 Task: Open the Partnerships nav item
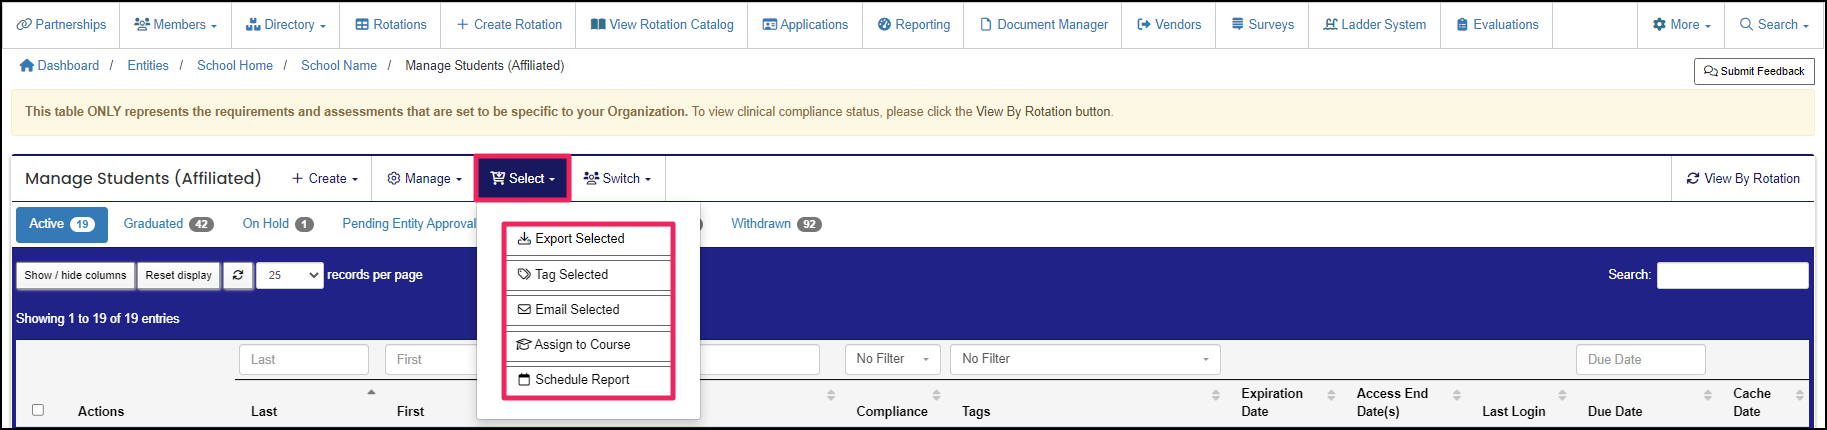(61, 24)
